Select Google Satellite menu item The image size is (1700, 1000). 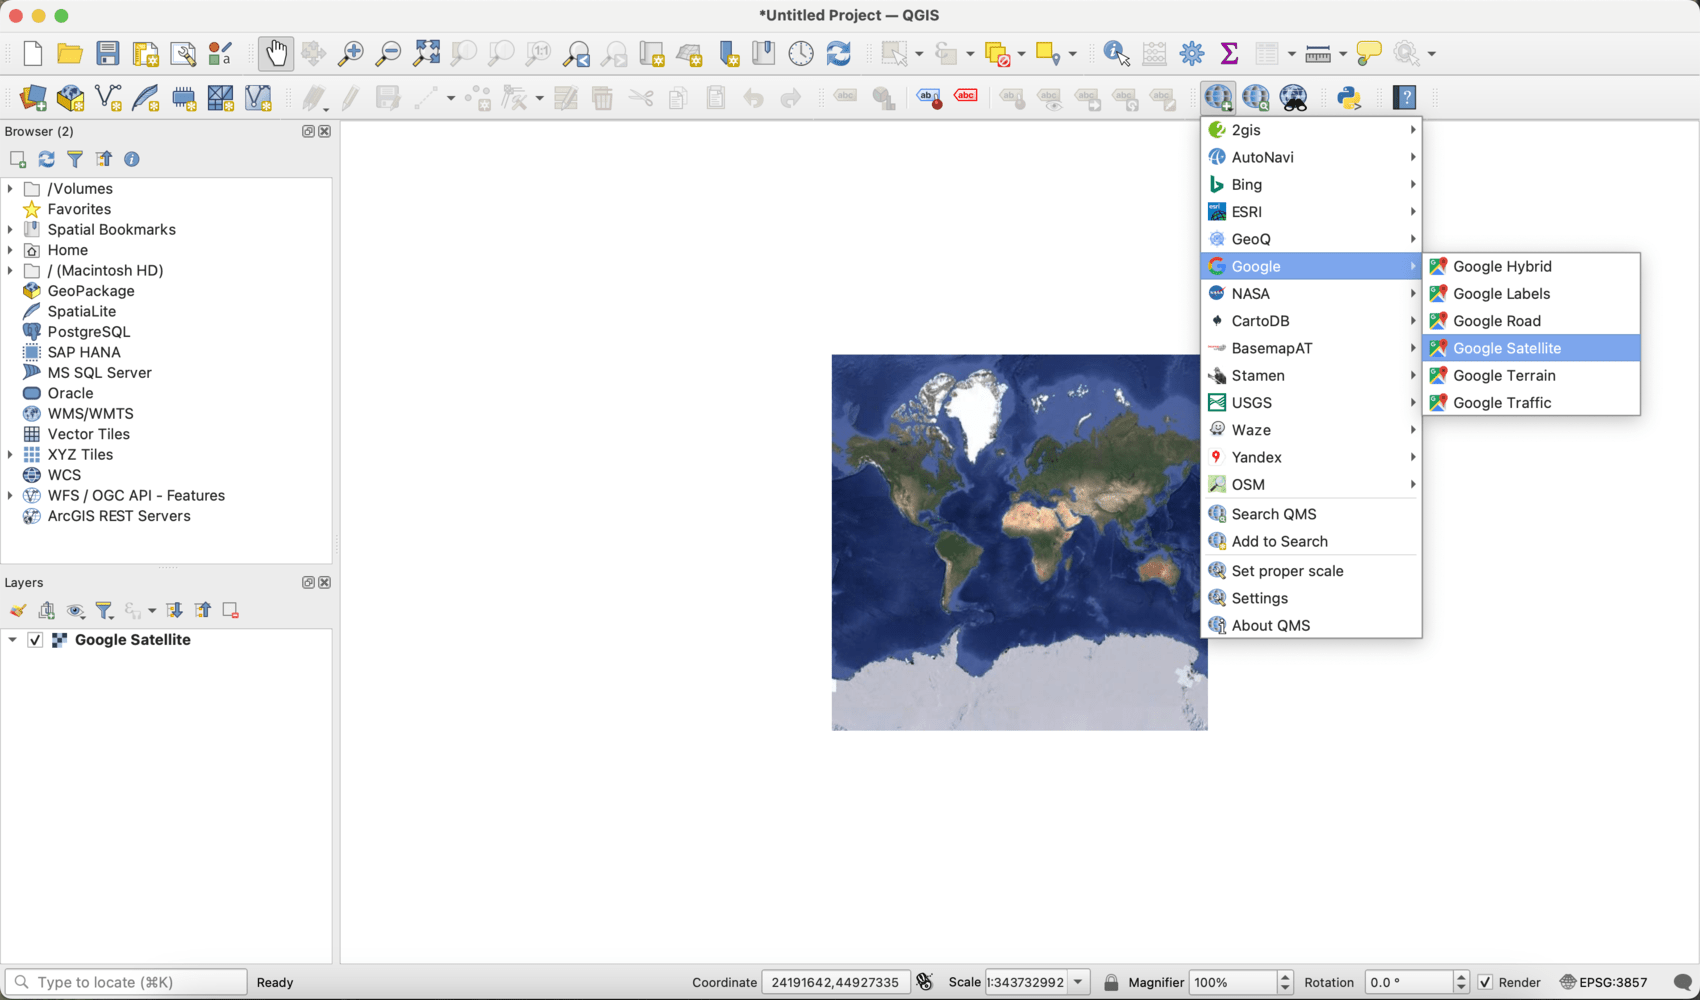tap(1531, 348)
